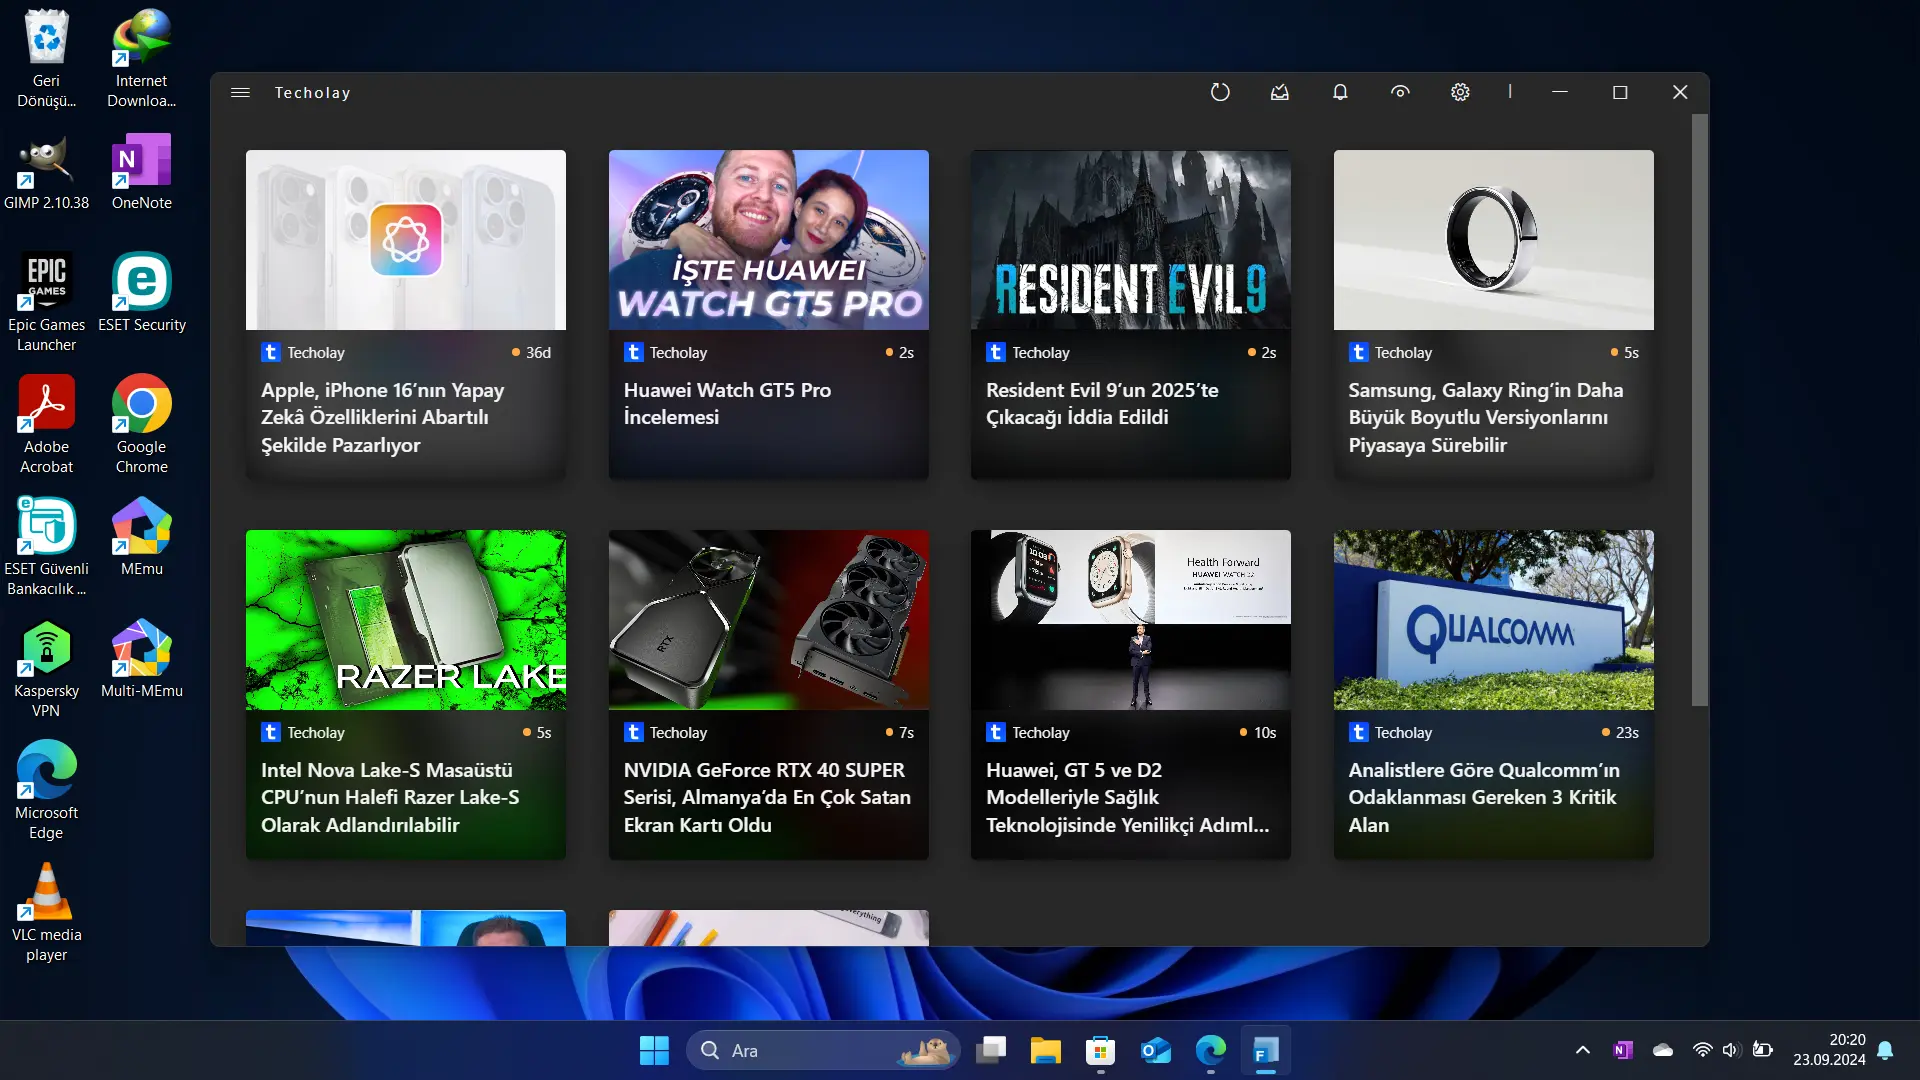Click the OneDrive cloud tray icon
Image resolution: width=1920 pixels, height=1080 pixels.
(1663, 1051)
